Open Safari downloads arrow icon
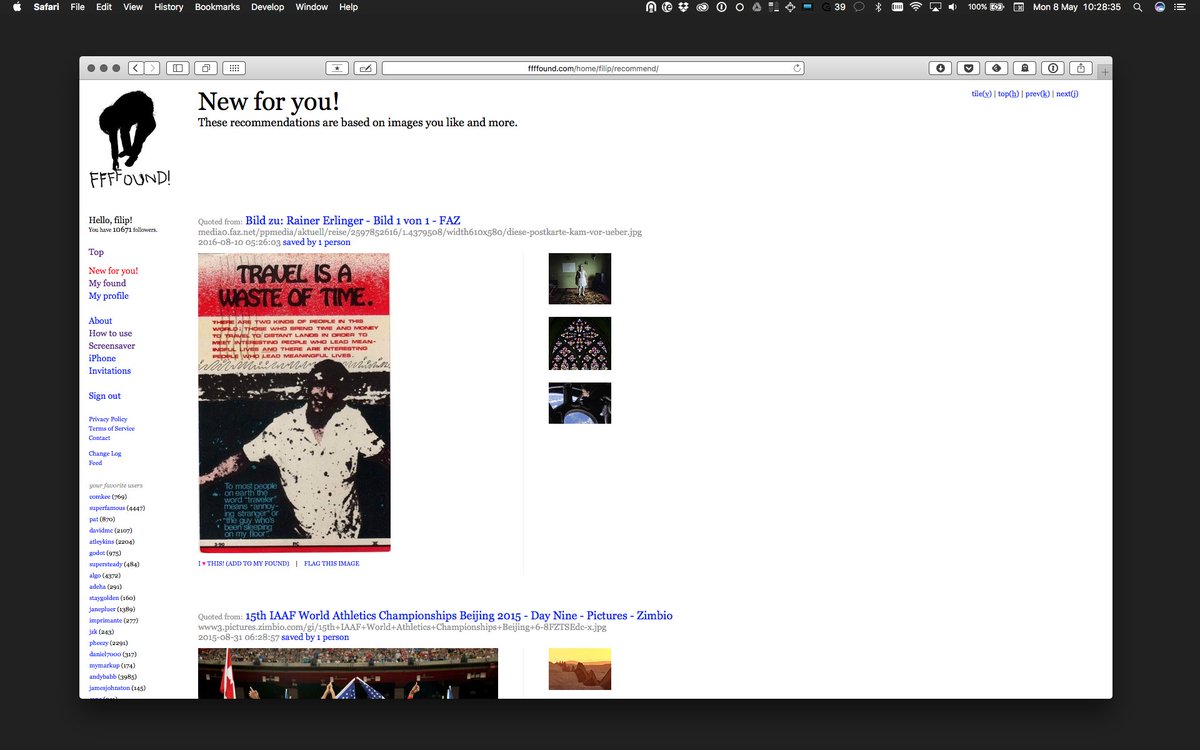Image resolution: width=1200 pixels, height=750 pixels. pos(940,68)
